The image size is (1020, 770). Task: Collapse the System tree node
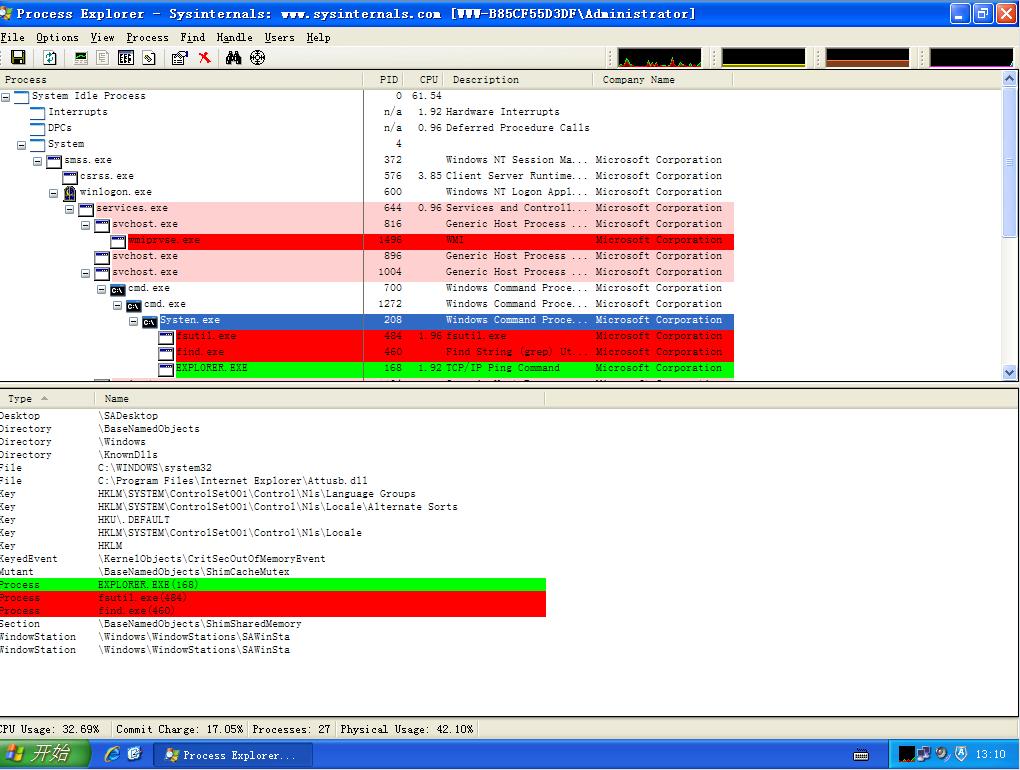tap(21, 145)
